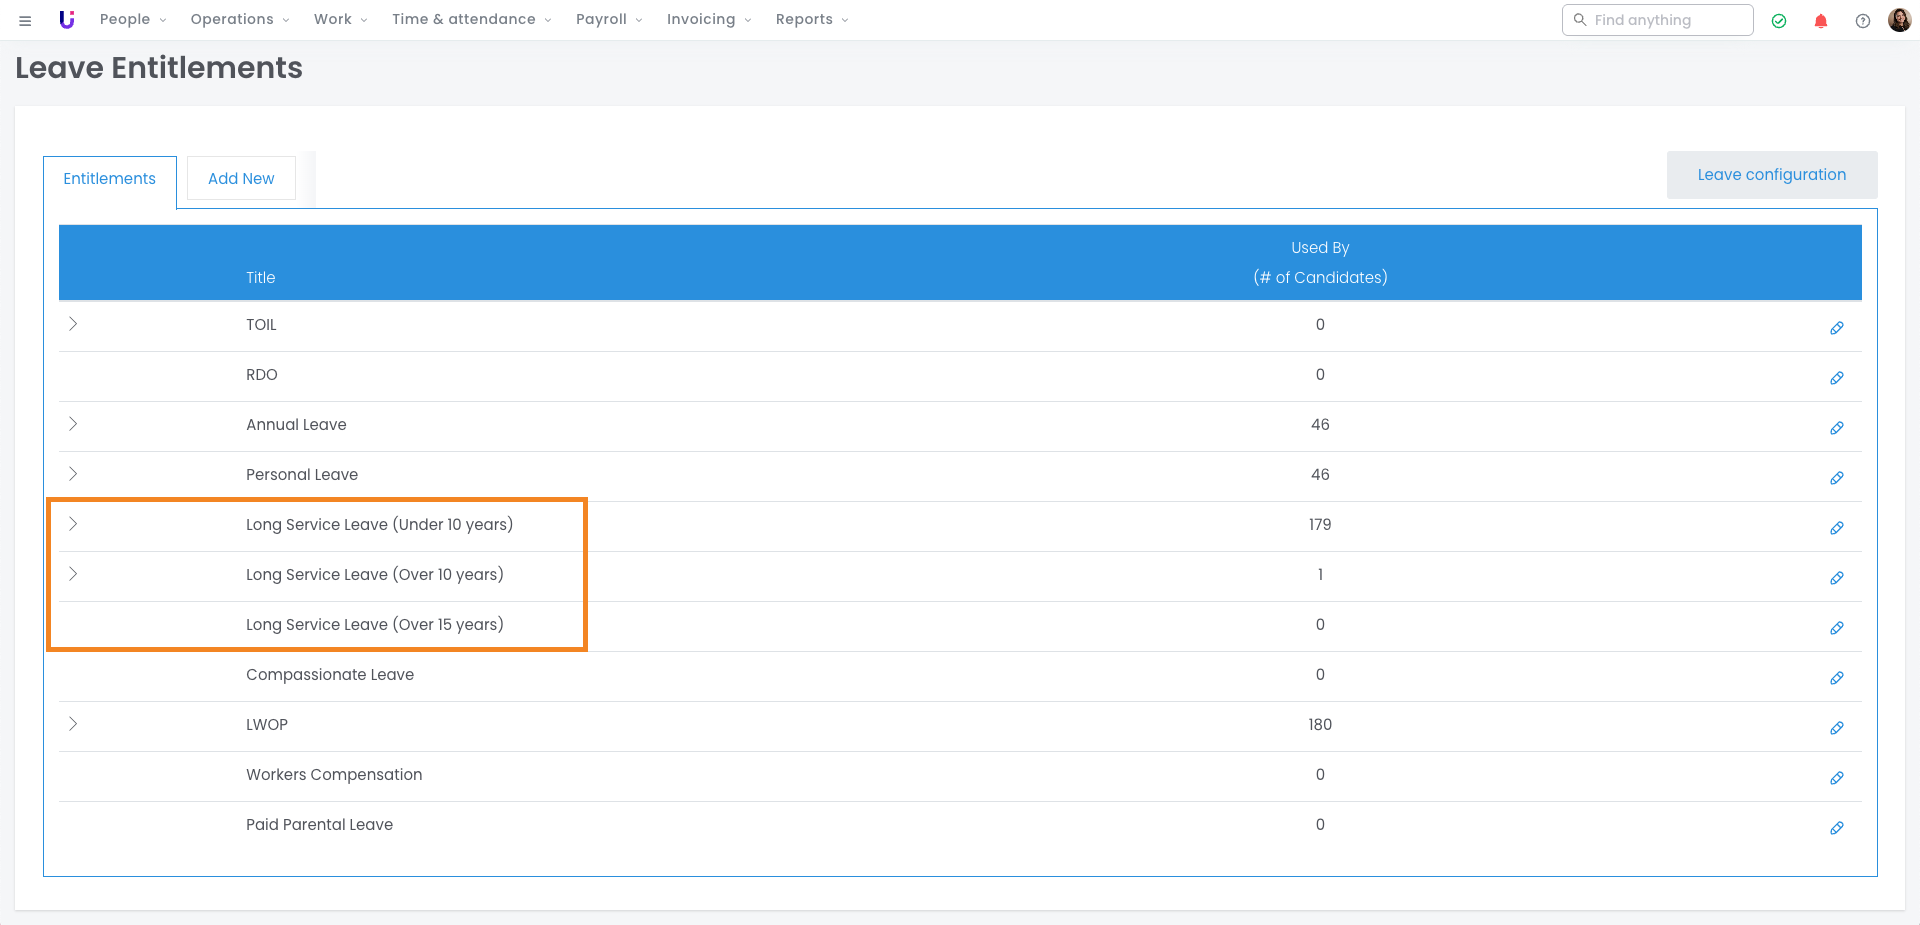The image size is (1920, 925).
Task: Open the Payroll dropdown menu
Action: (x=608, y=19)
